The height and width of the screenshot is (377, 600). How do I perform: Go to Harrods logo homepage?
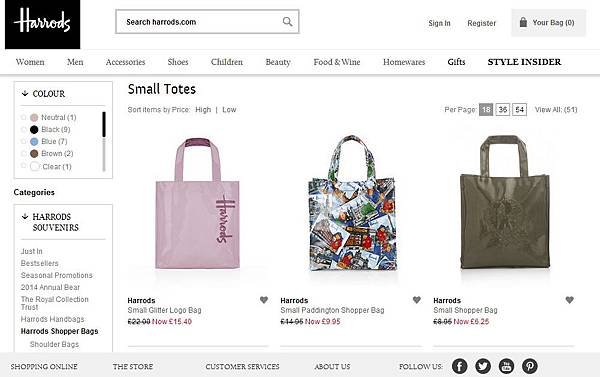point(42,24)
